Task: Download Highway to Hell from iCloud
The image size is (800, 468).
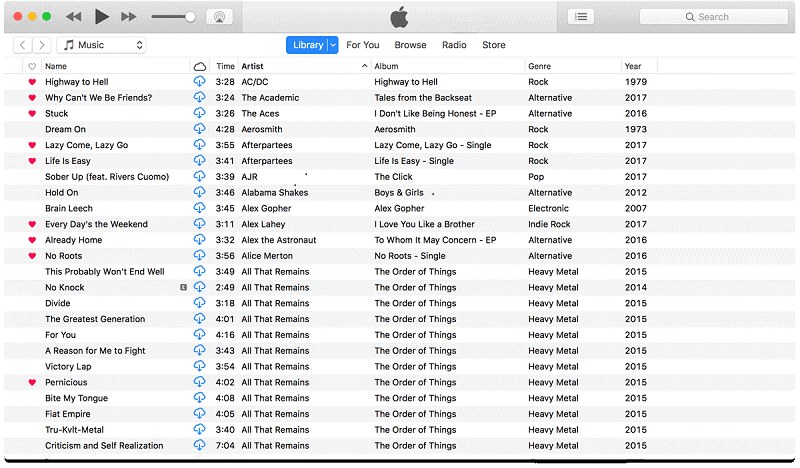Action: (199, 81)
